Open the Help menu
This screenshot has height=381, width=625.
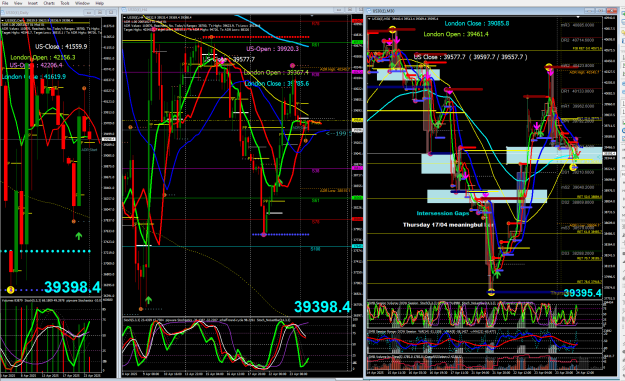[100, 3]
